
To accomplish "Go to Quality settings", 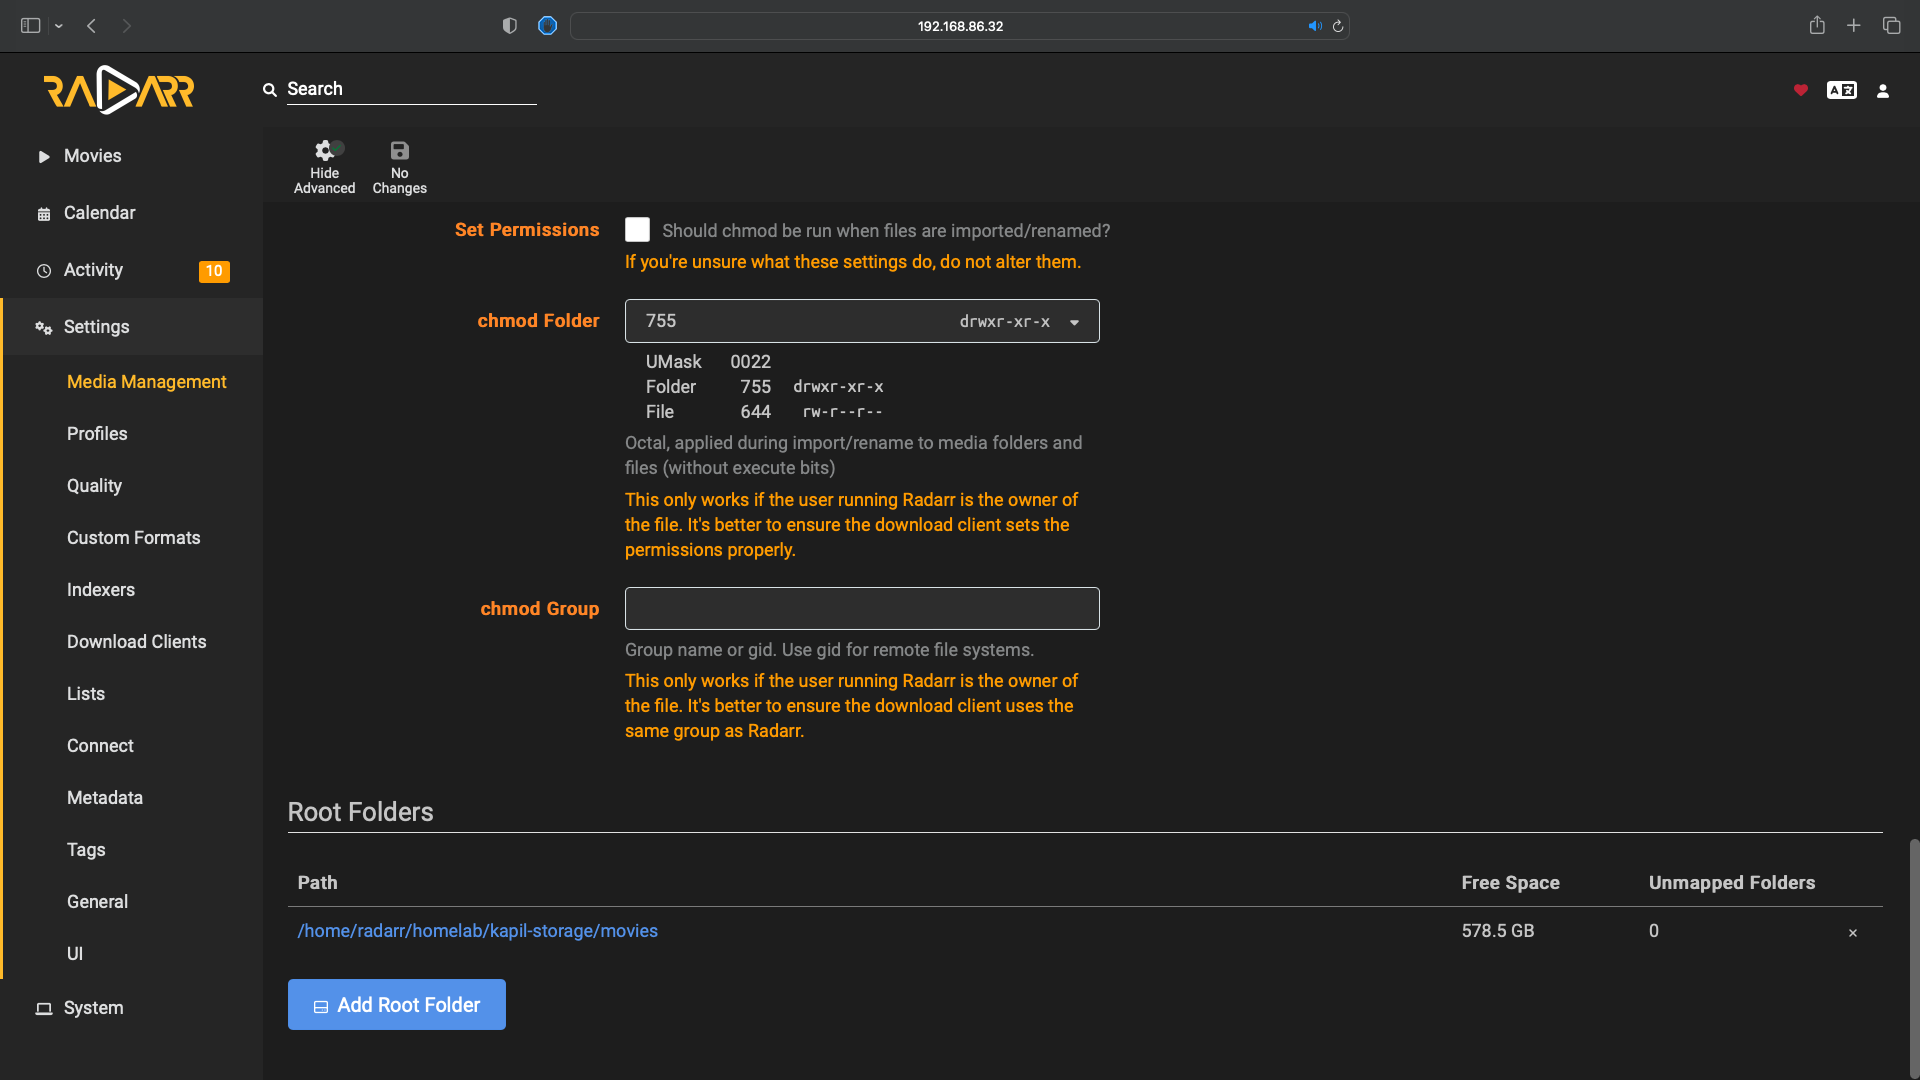I will coord(94,486).
